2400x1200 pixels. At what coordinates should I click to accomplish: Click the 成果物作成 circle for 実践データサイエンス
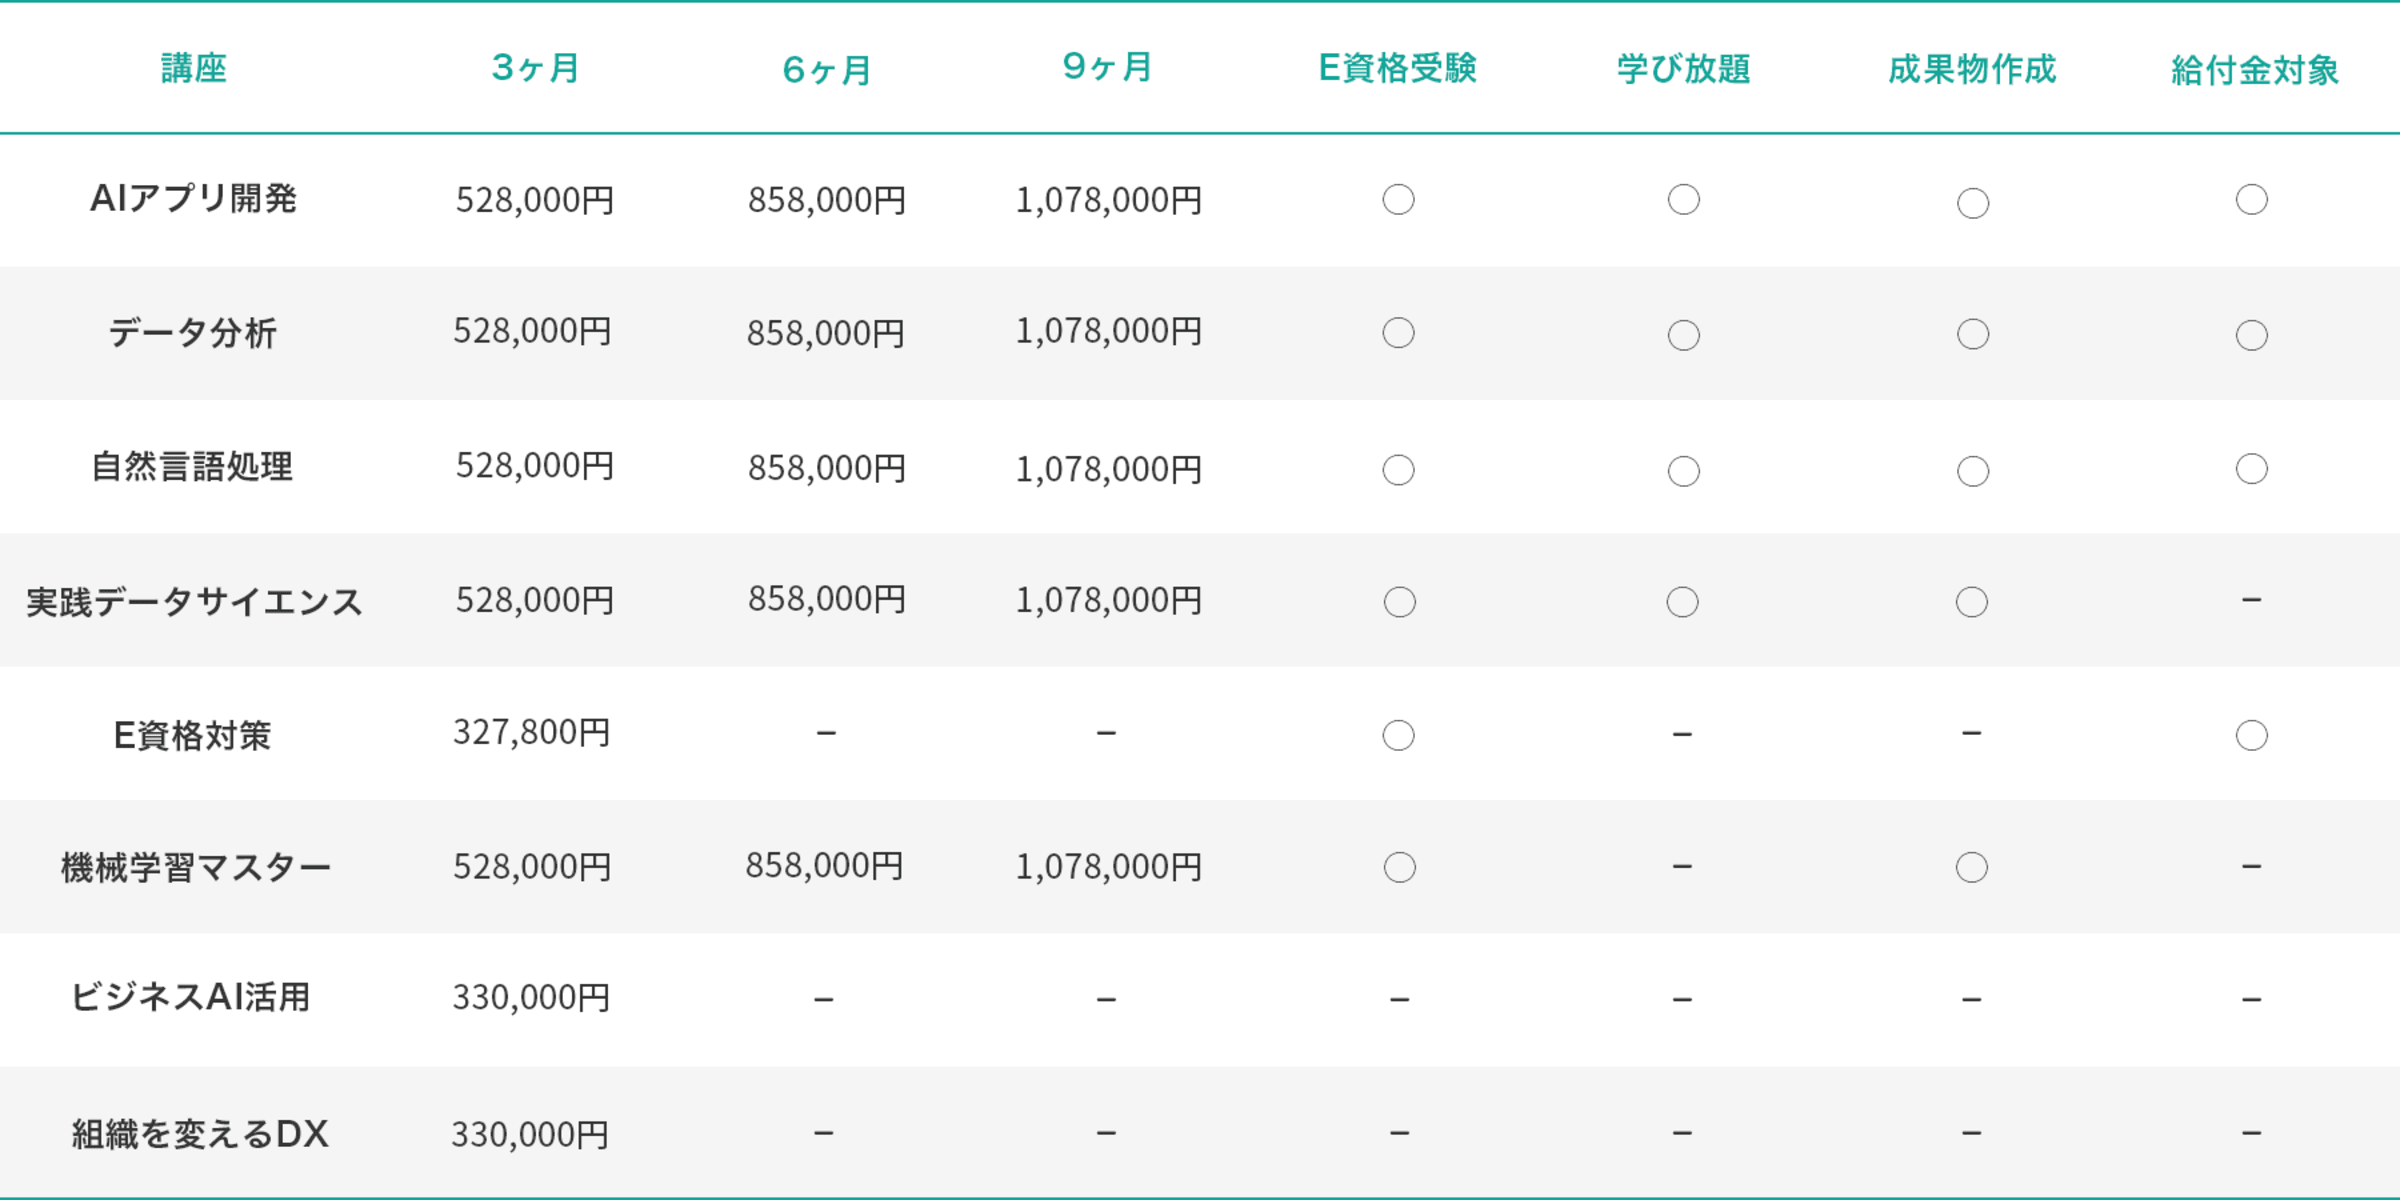point(1971,602)
